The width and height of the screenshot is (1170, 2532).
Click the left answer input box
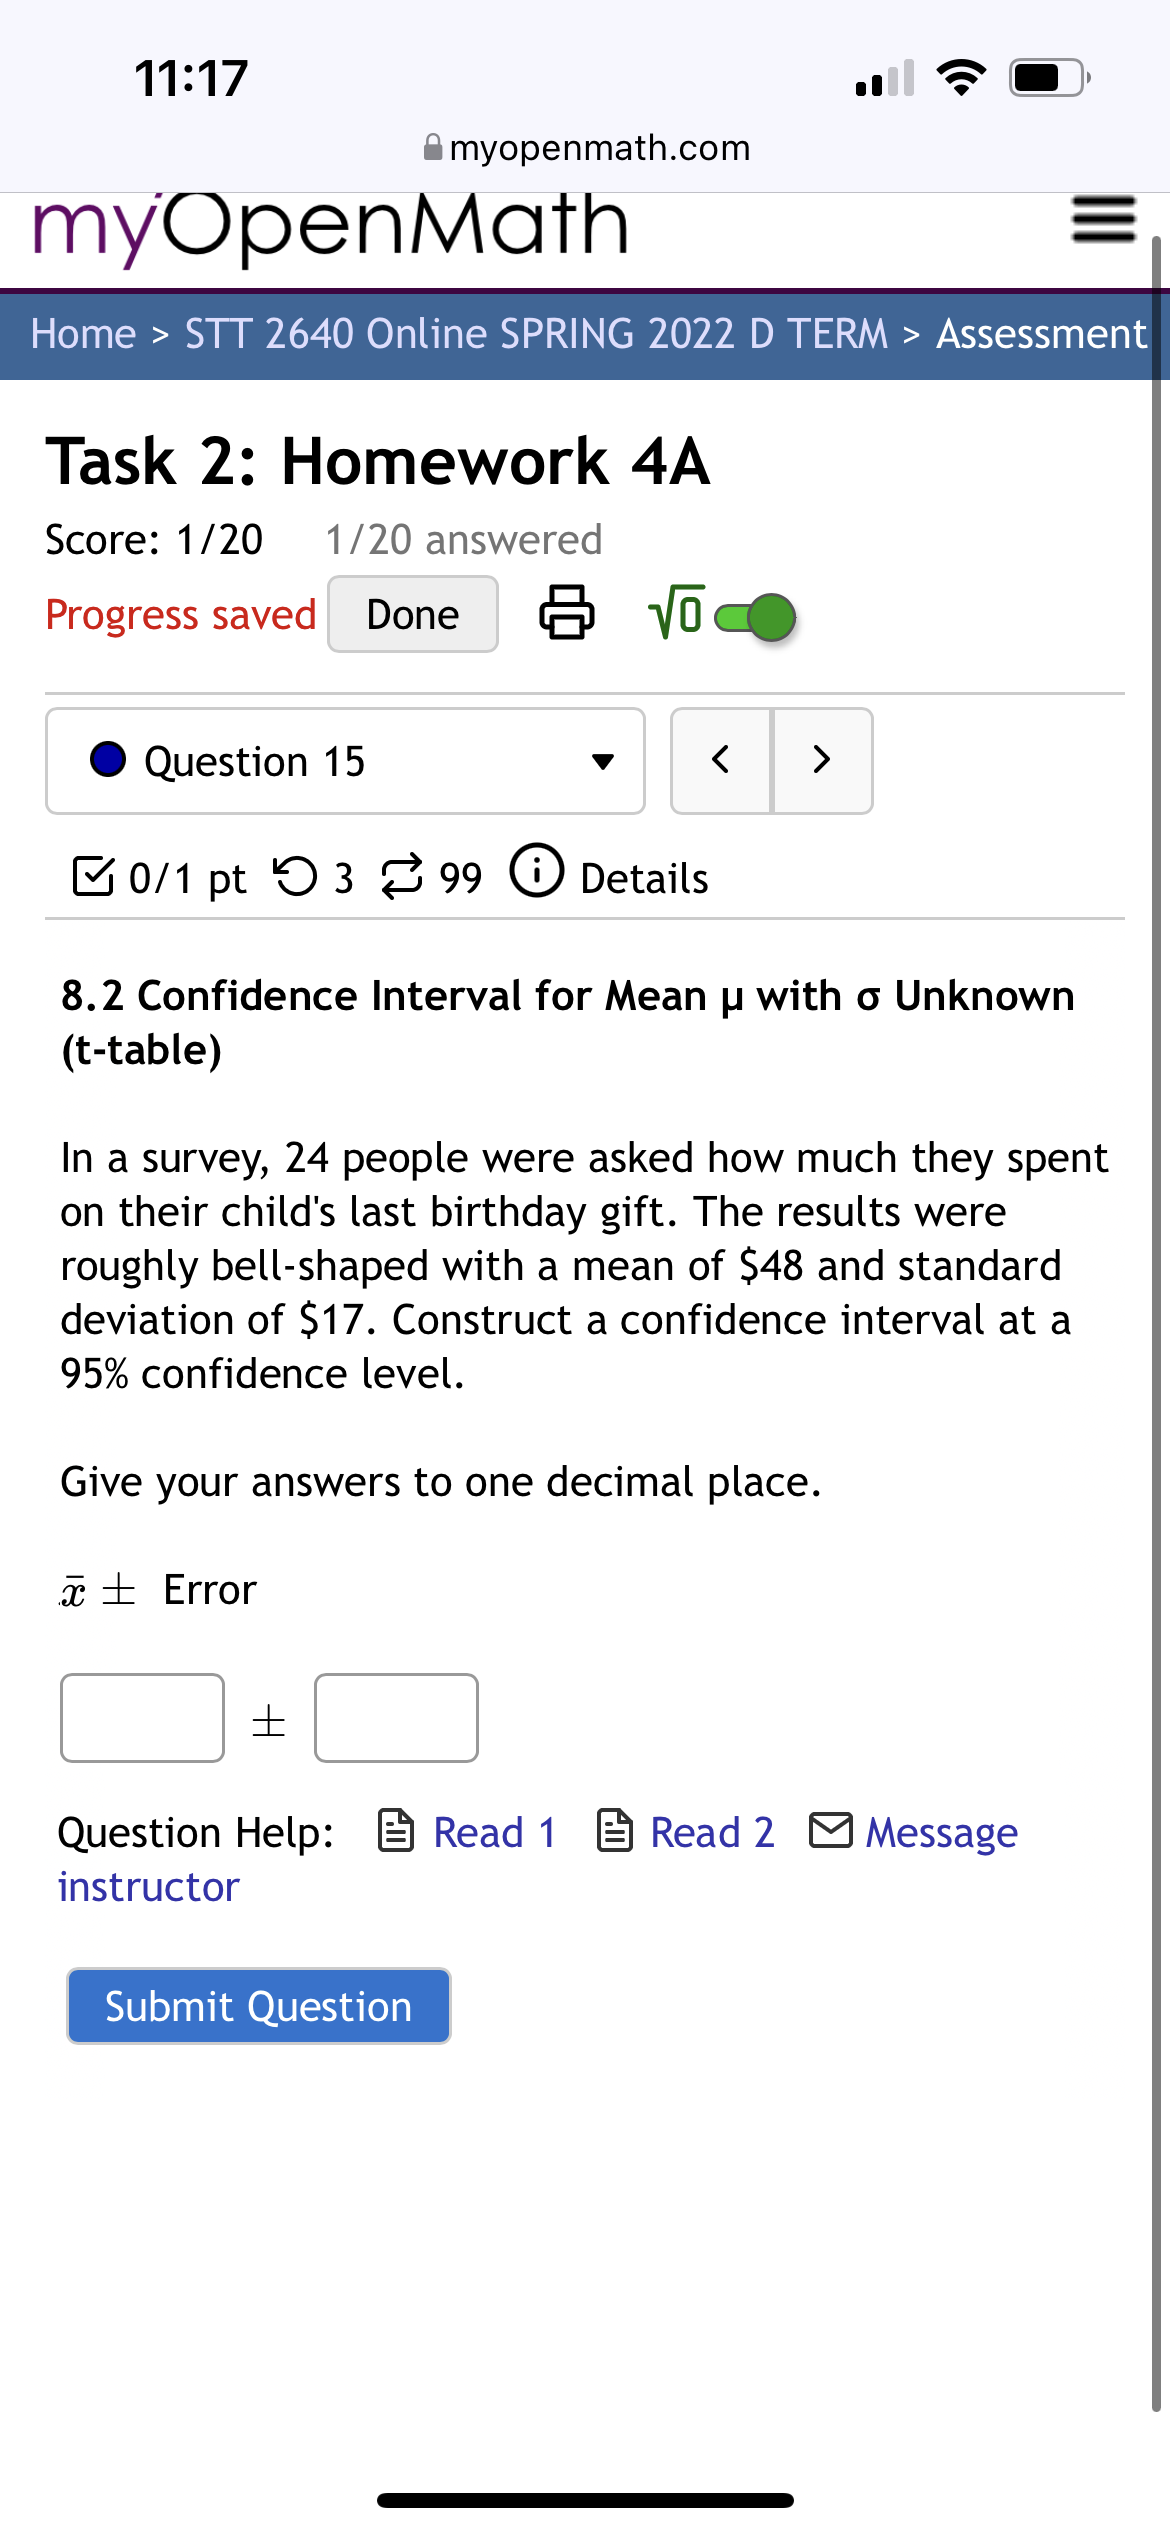[141, 1717]
